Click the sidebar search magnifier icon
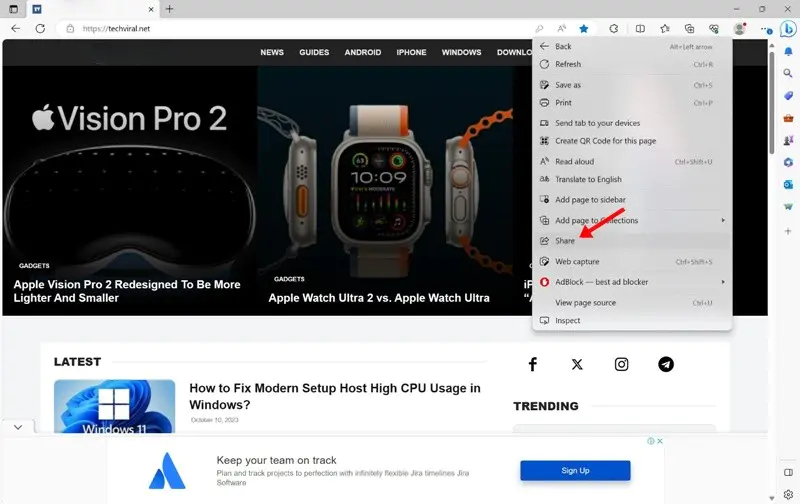 point(788,73)
